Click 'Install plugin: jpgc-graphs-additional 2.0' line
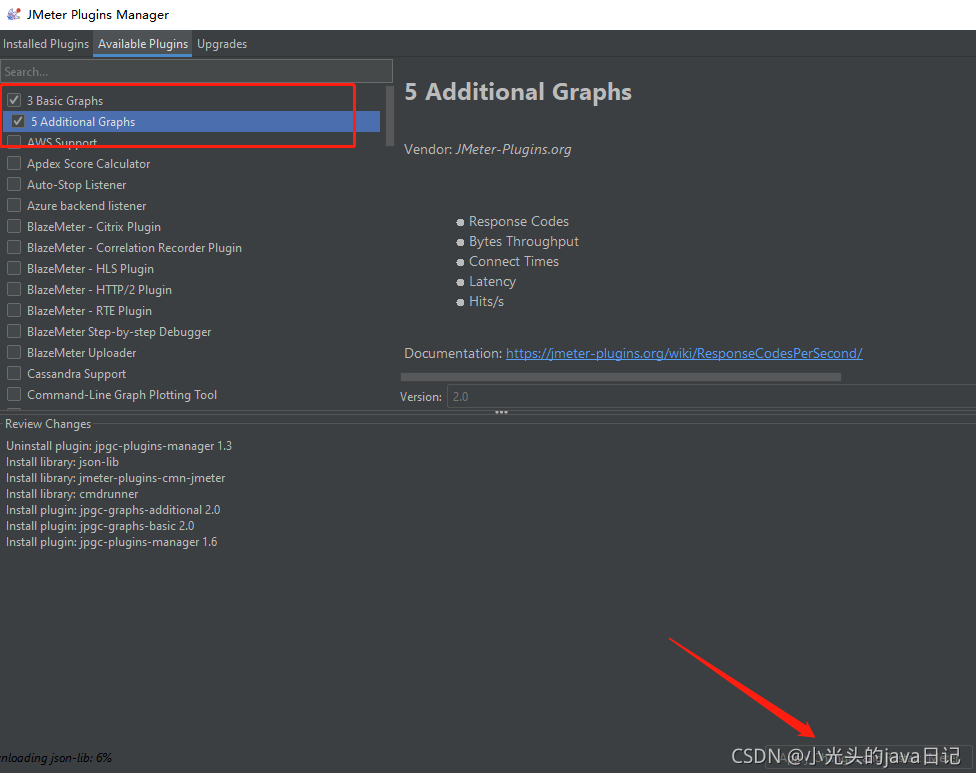The height and width of the screenshot is (778, 977). (x=113, y=510)
